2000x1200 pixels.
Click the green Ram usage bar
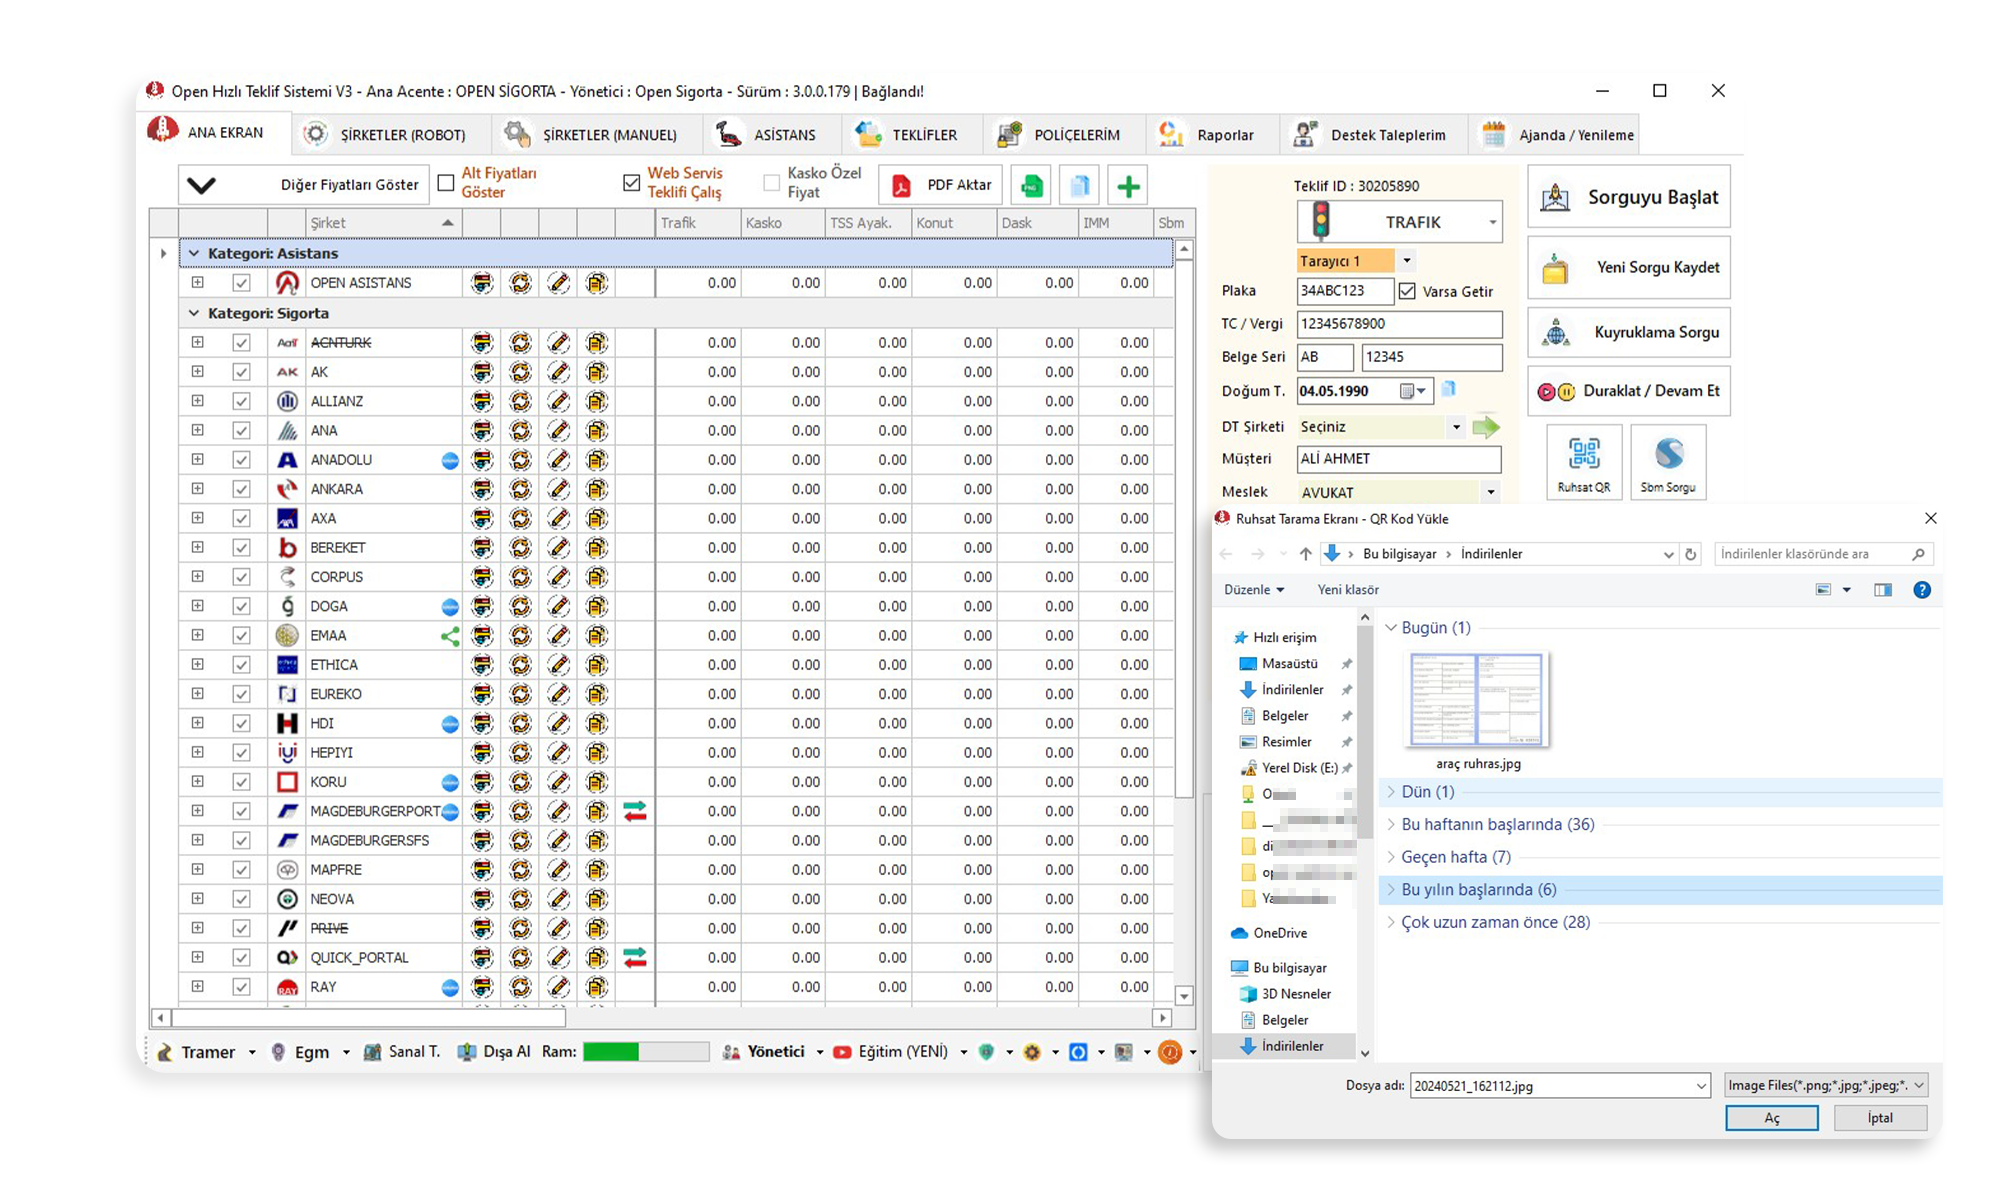pos(611,1052)
